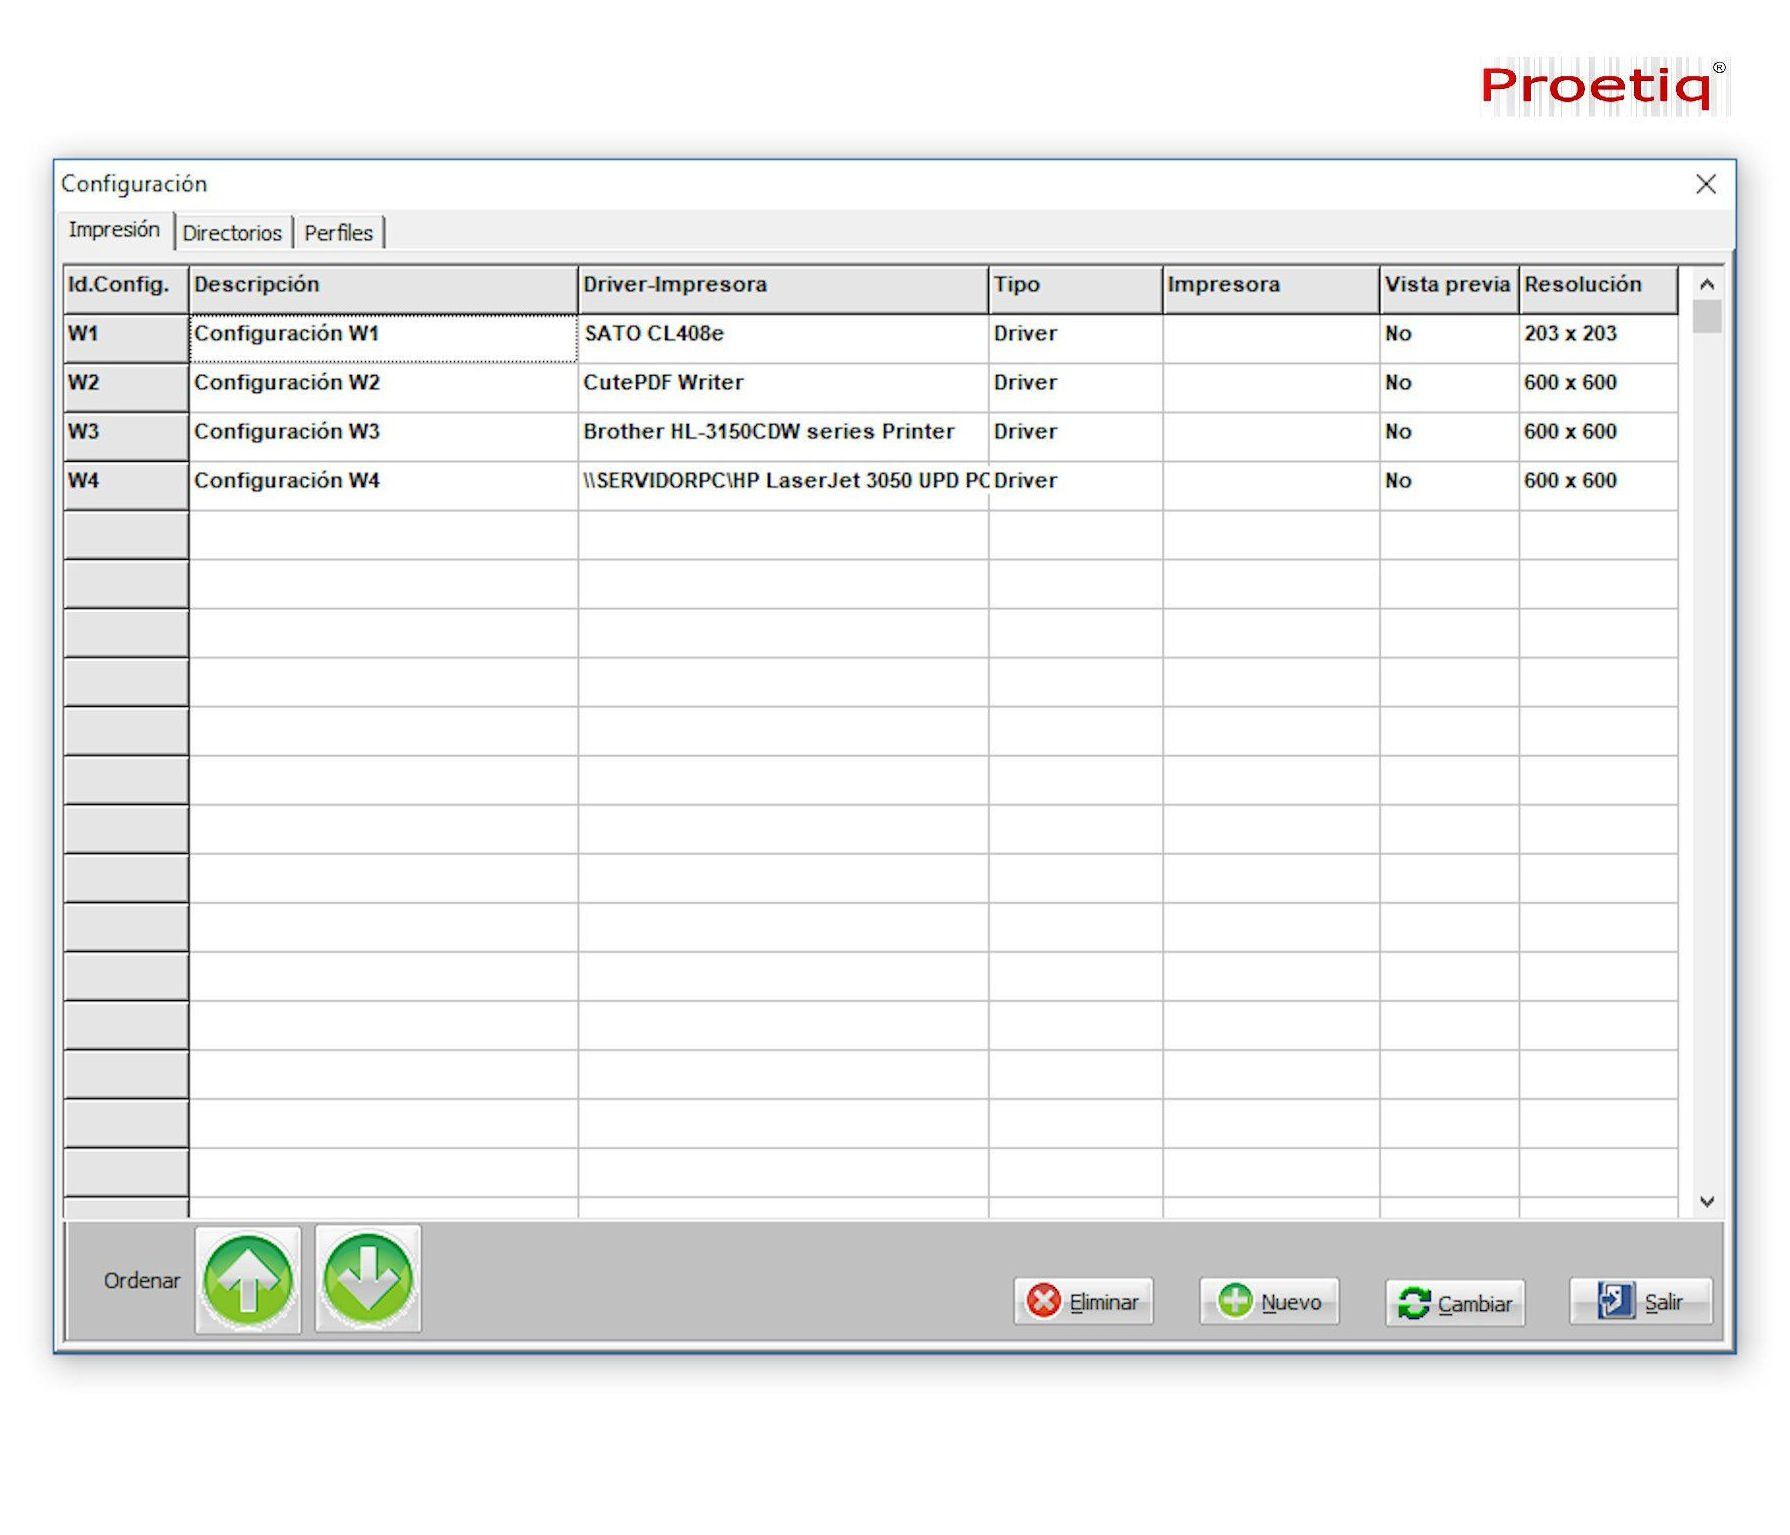
Task: Click the Resolución column header
Action: pos(1597,287)
